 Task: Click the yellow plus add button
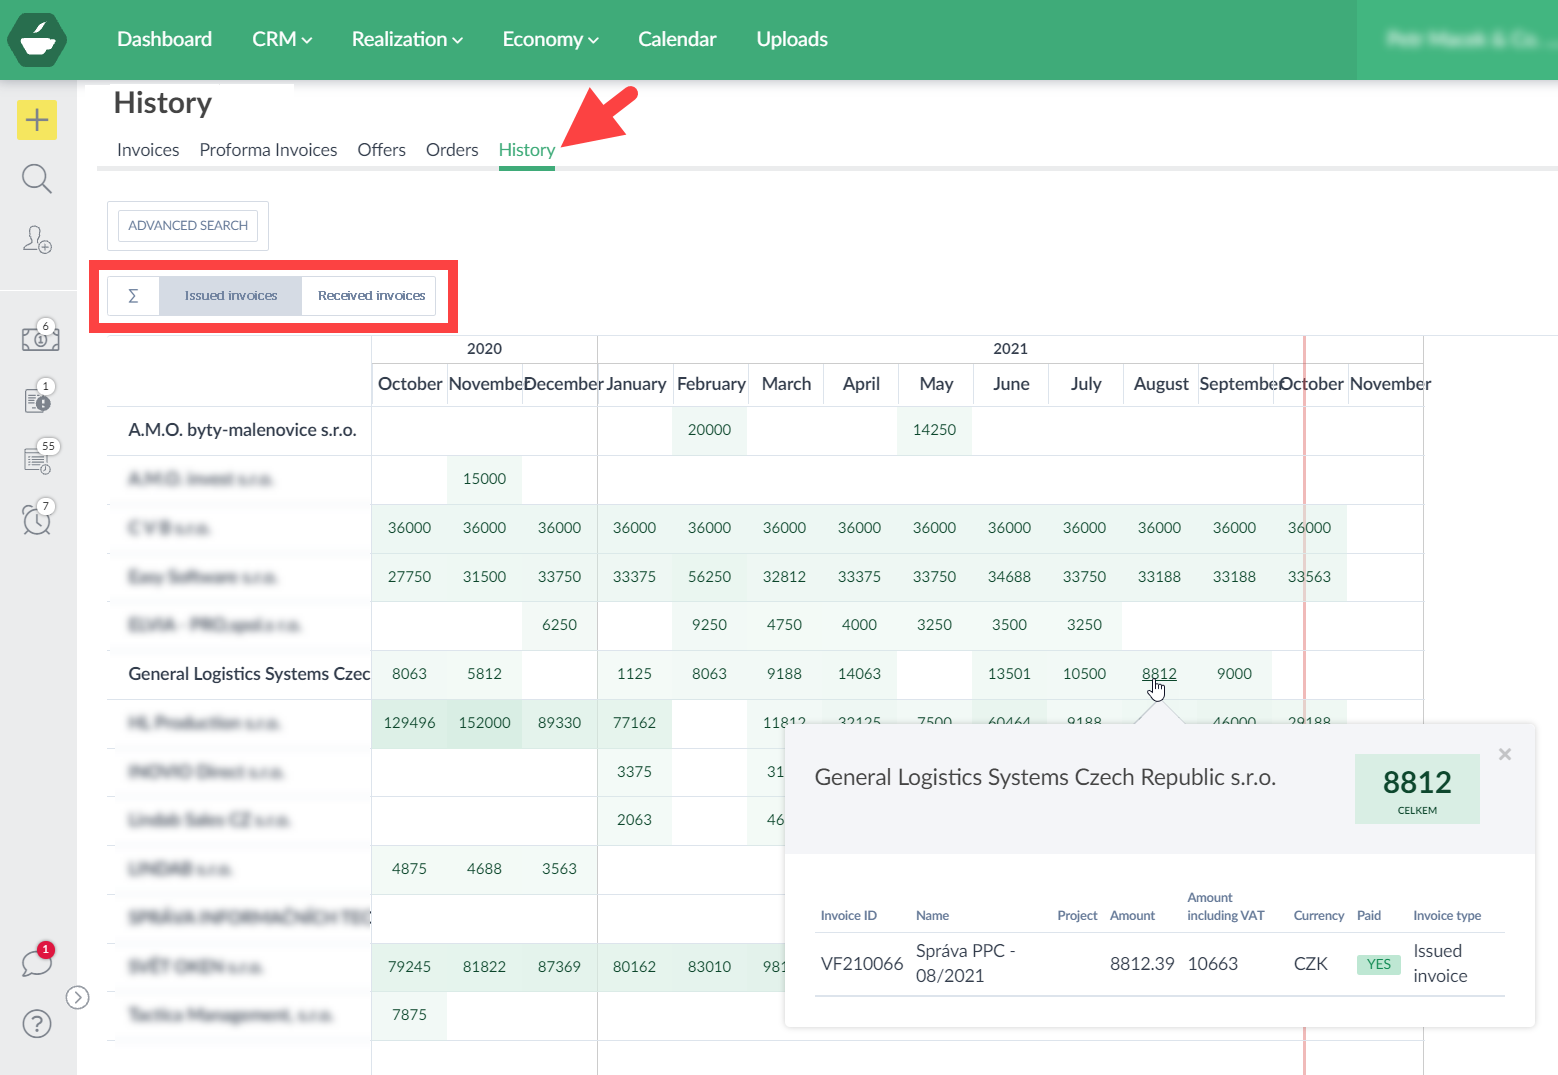[37, 120]
